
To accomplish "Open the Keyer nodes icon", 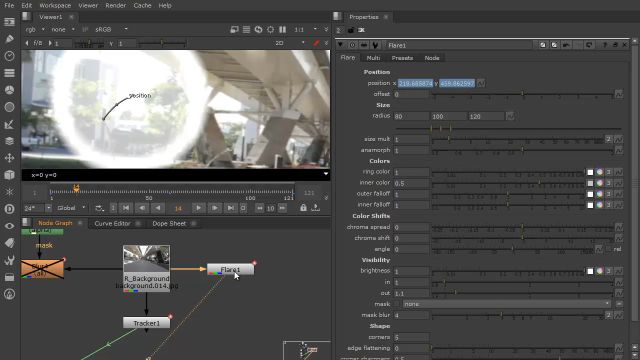I will [9, 124].
